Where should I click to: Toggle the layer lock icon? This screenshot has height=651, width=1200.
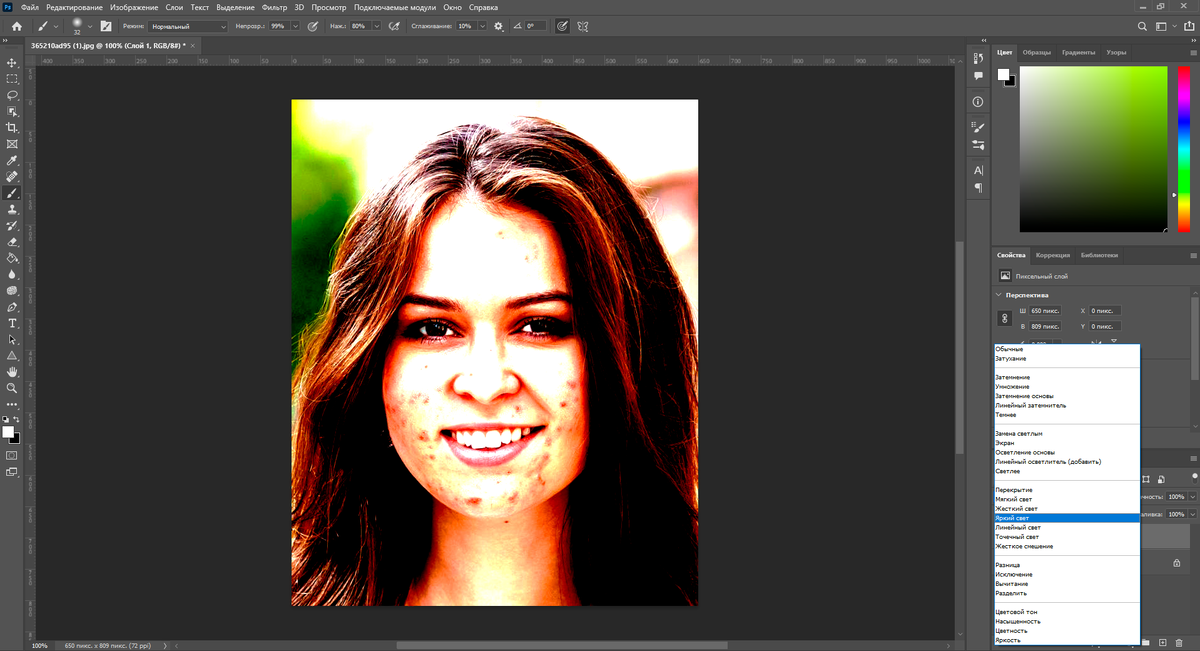[1176, 563]
